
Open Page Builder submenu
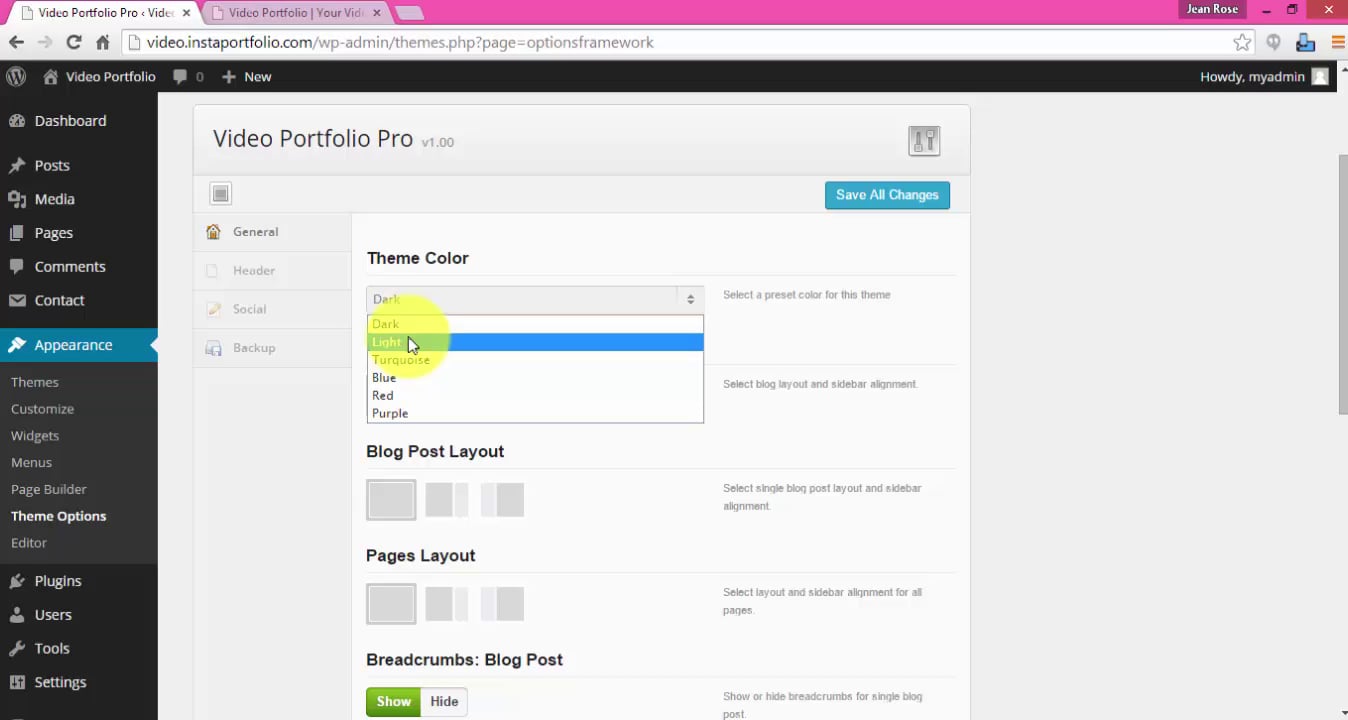[49, 489]
